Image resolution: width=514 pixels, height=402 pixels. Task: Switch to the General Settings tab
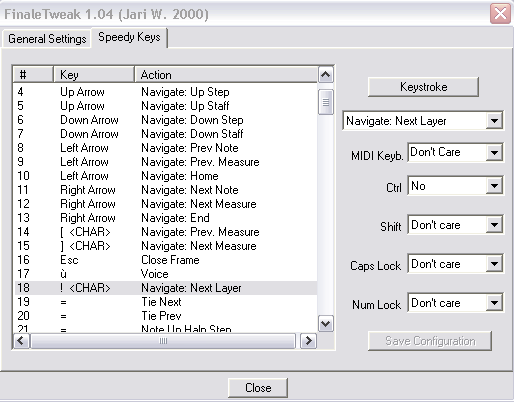click(x=47, y=39)
